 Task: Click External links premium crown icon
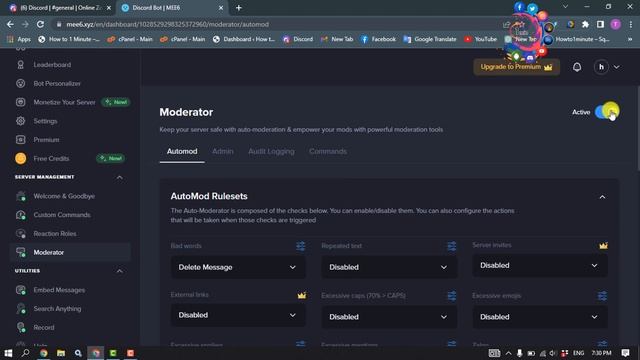pyautogui.click(x=302, y=295)
